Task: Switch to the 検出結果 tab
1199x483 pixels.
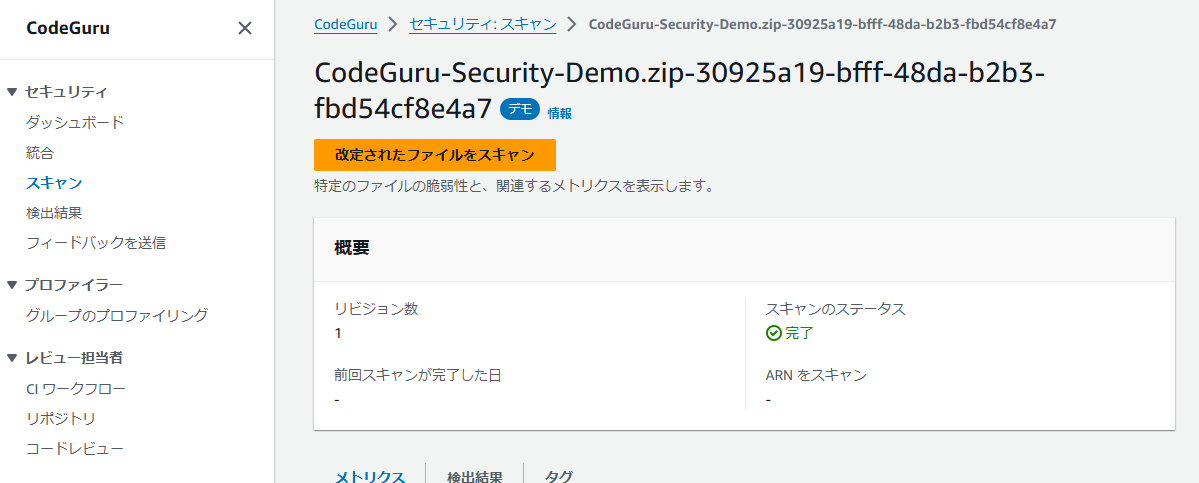Action: (475, 477)
